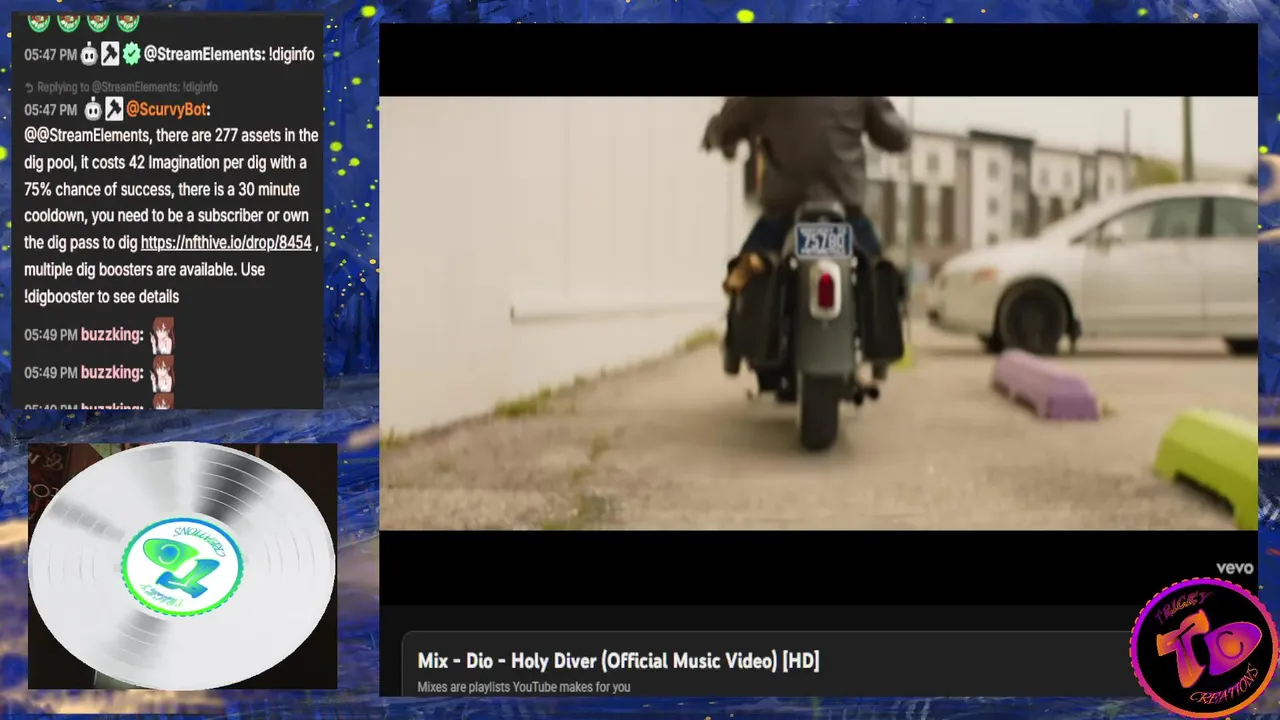Viewport: 1280px width, 720px height.
Task: Click the robot badge beside @ScurvyBot
Action: [93, 109]
